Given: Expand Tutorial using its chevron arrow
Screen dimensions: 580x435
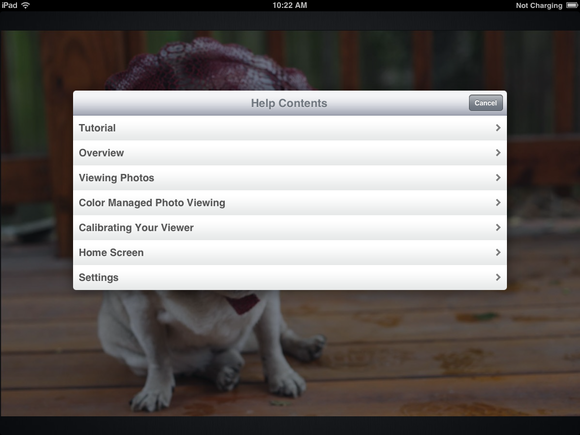Looking at the screenshot, I should (x=498, y=128).
